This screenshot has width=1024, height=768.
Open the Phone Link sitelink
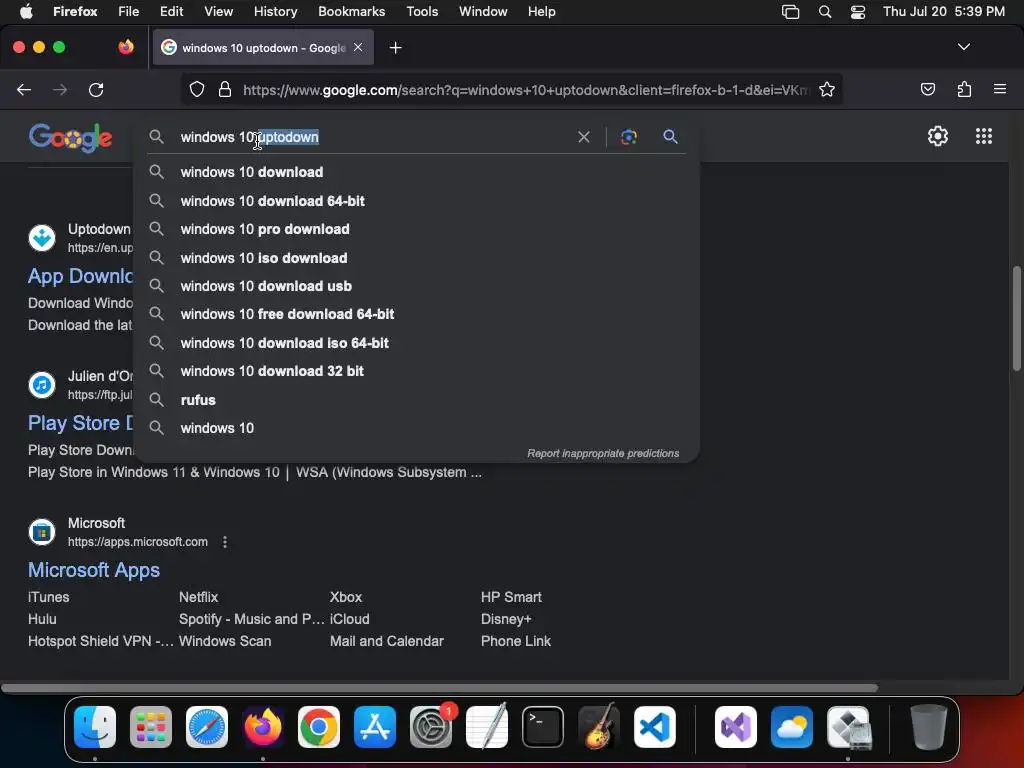coord(516,641)
